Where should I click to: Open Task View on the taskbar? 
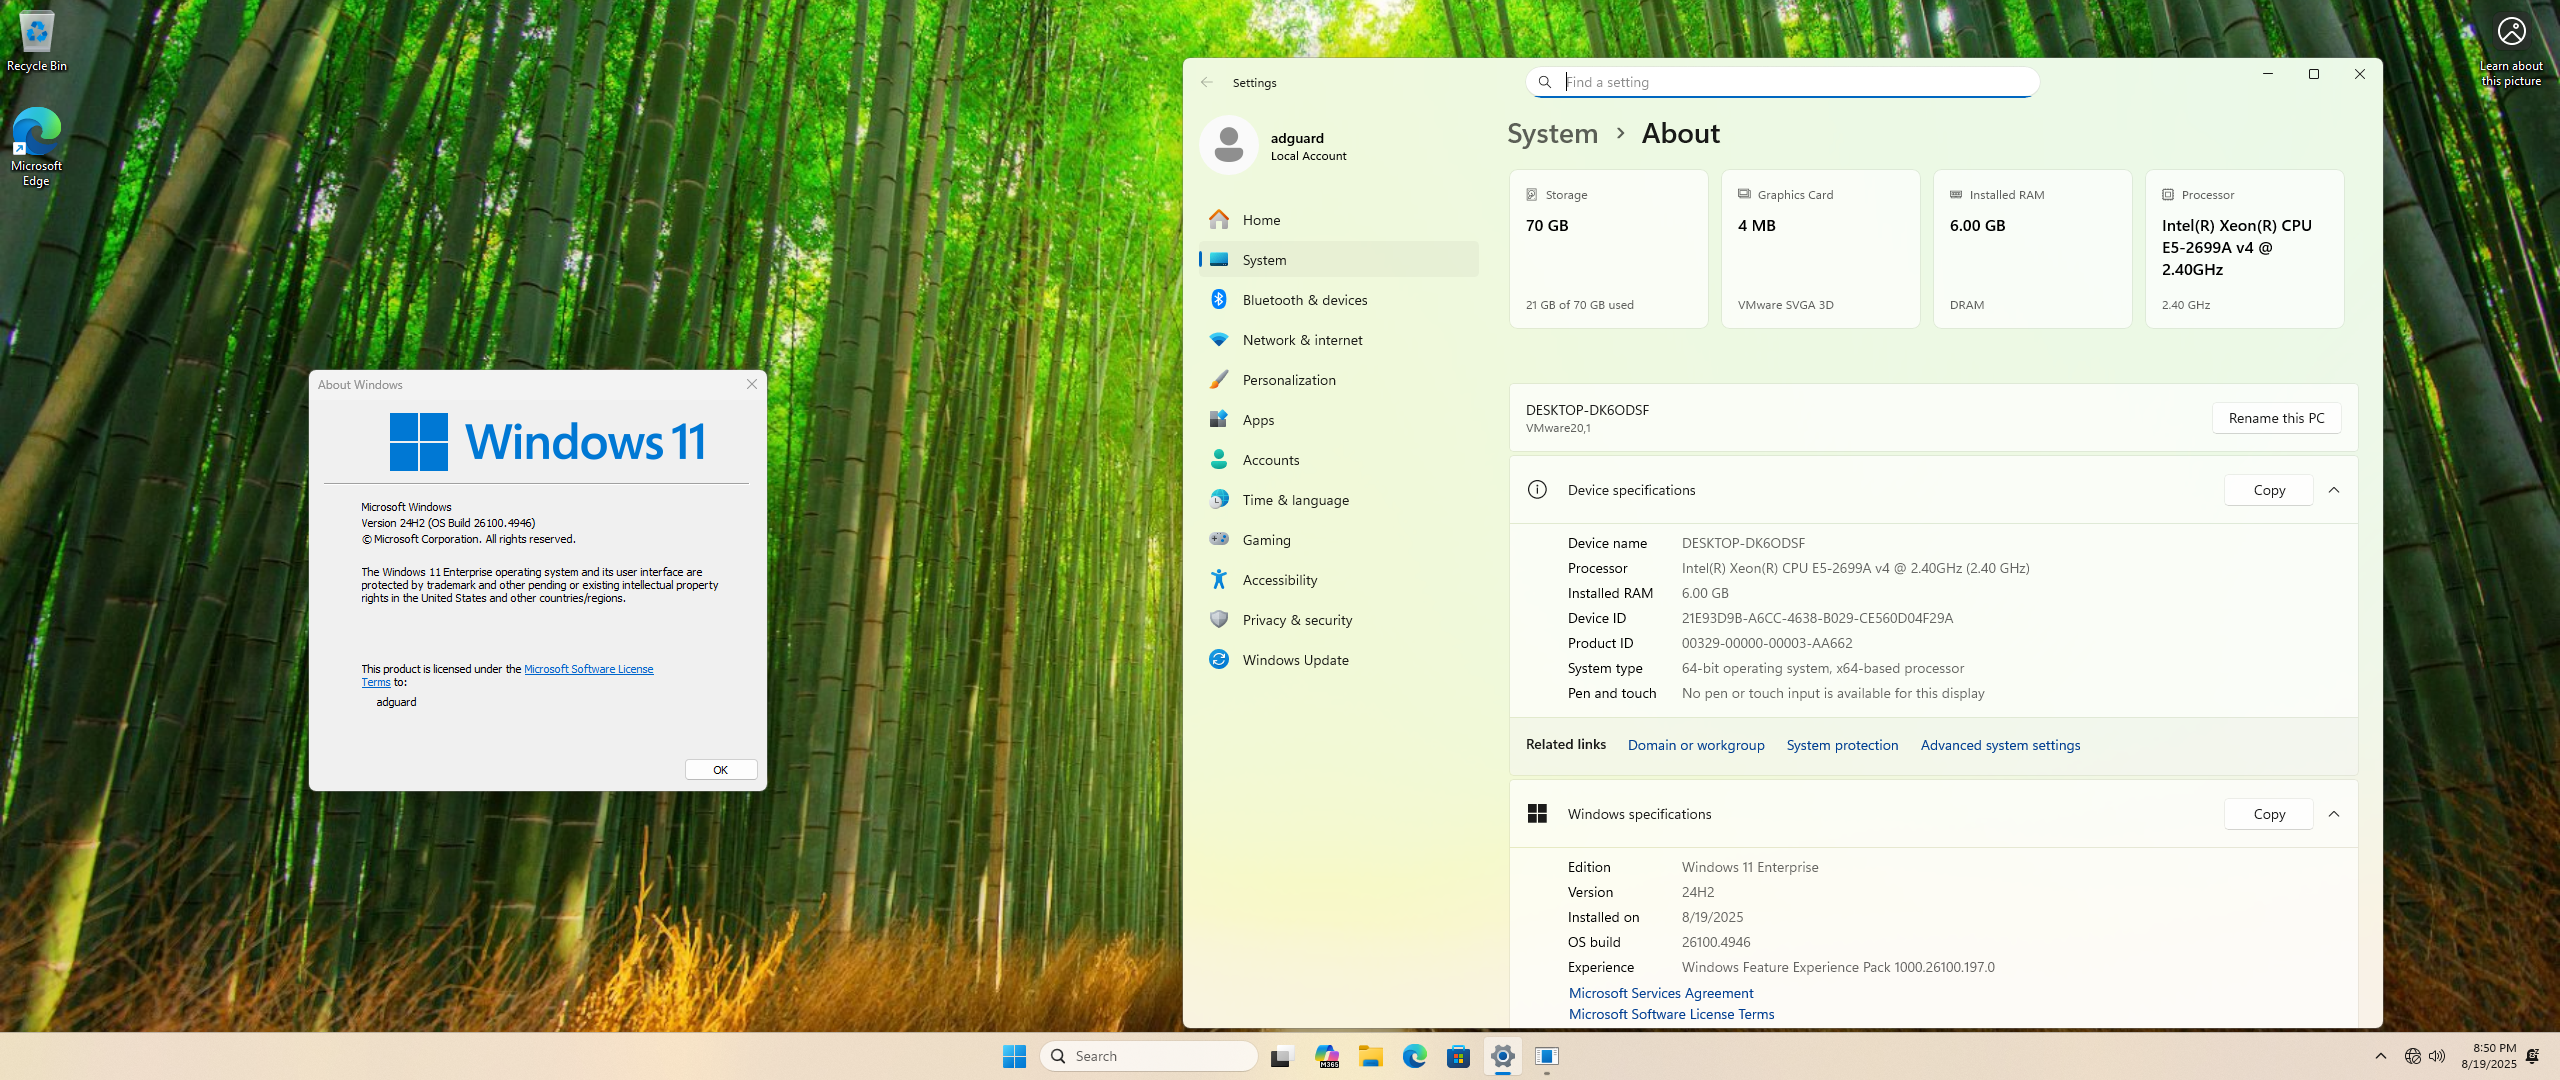1282,1056
